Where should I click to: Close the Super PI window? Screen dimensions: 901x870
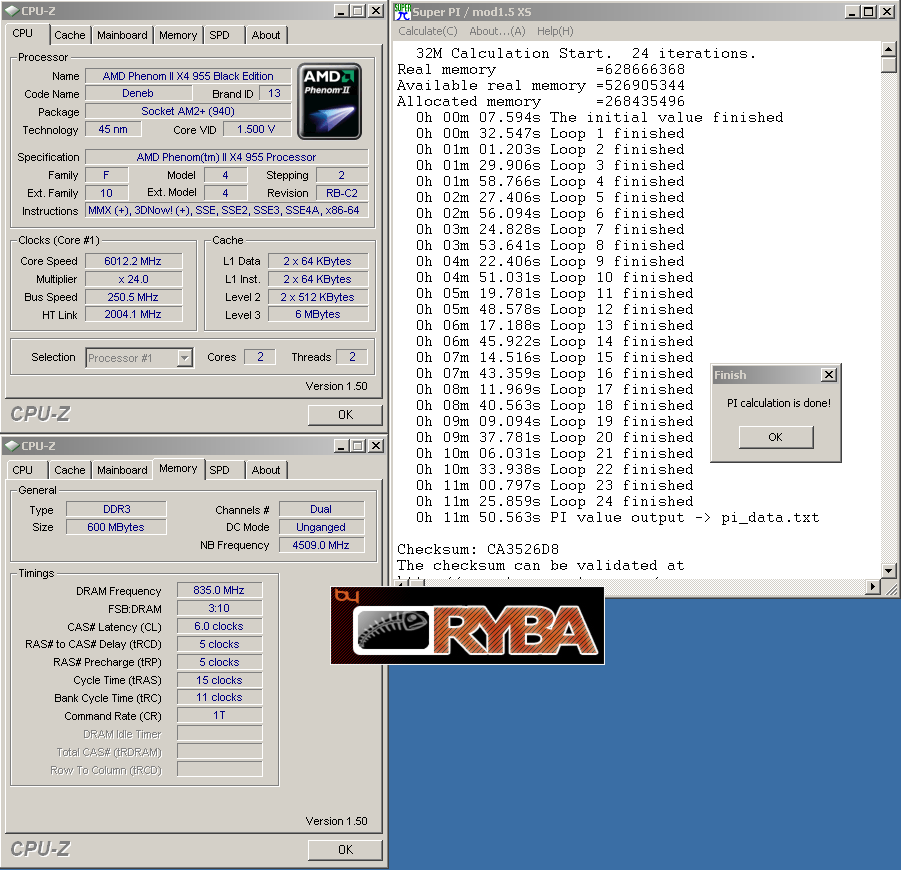pyautogui.click(x=887, y=11)
